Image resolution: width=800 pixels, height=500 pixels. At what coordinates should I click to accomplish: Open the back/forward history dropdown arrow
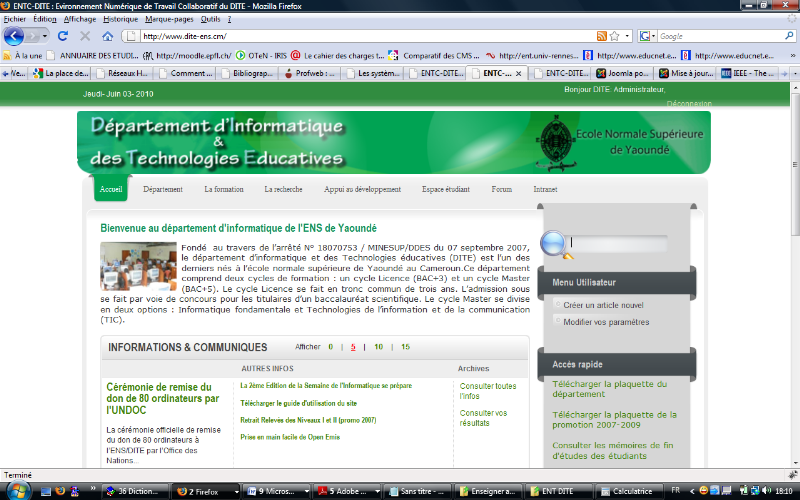click(46, 36)
